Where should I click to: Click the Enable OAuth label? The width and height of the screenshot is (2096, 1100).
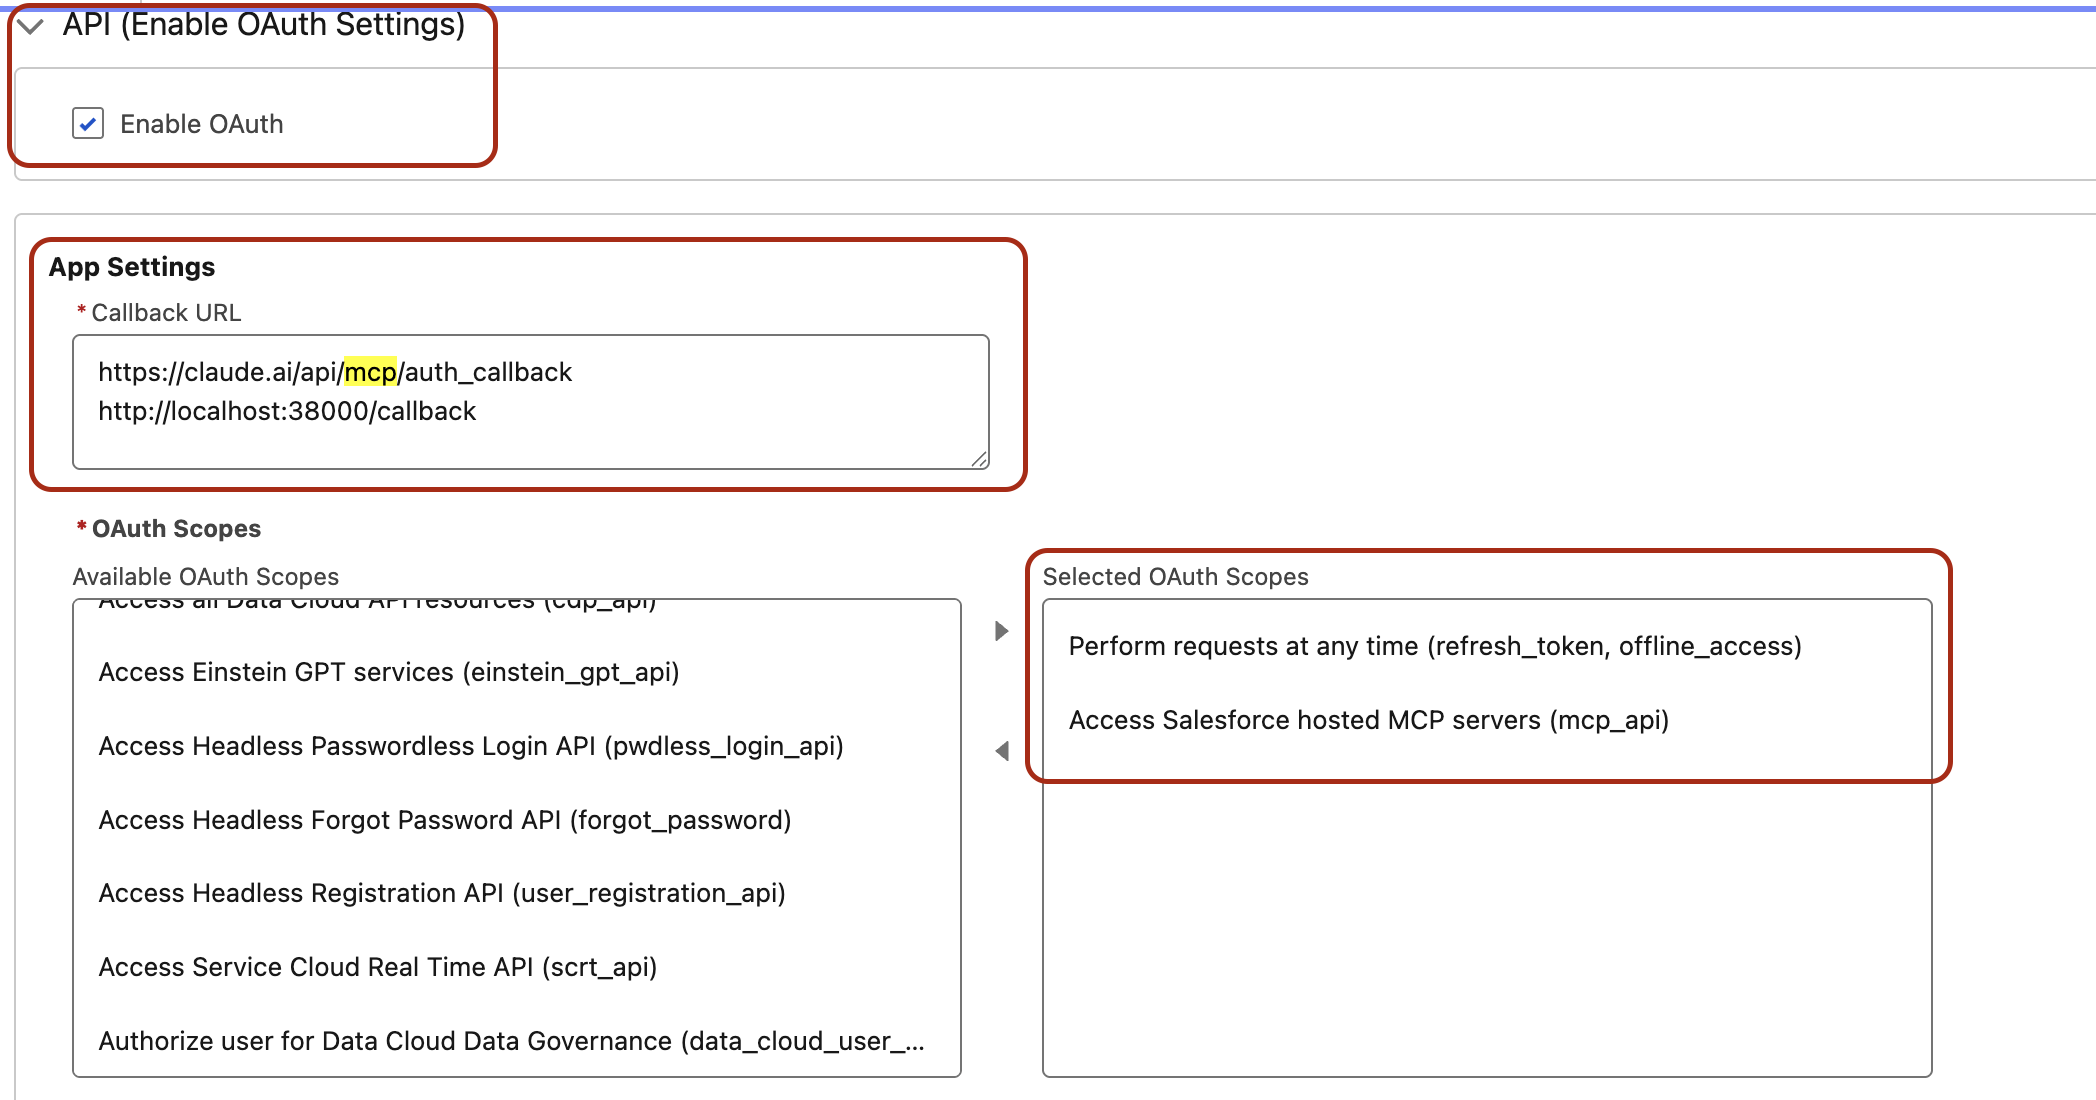click(202, 124)
